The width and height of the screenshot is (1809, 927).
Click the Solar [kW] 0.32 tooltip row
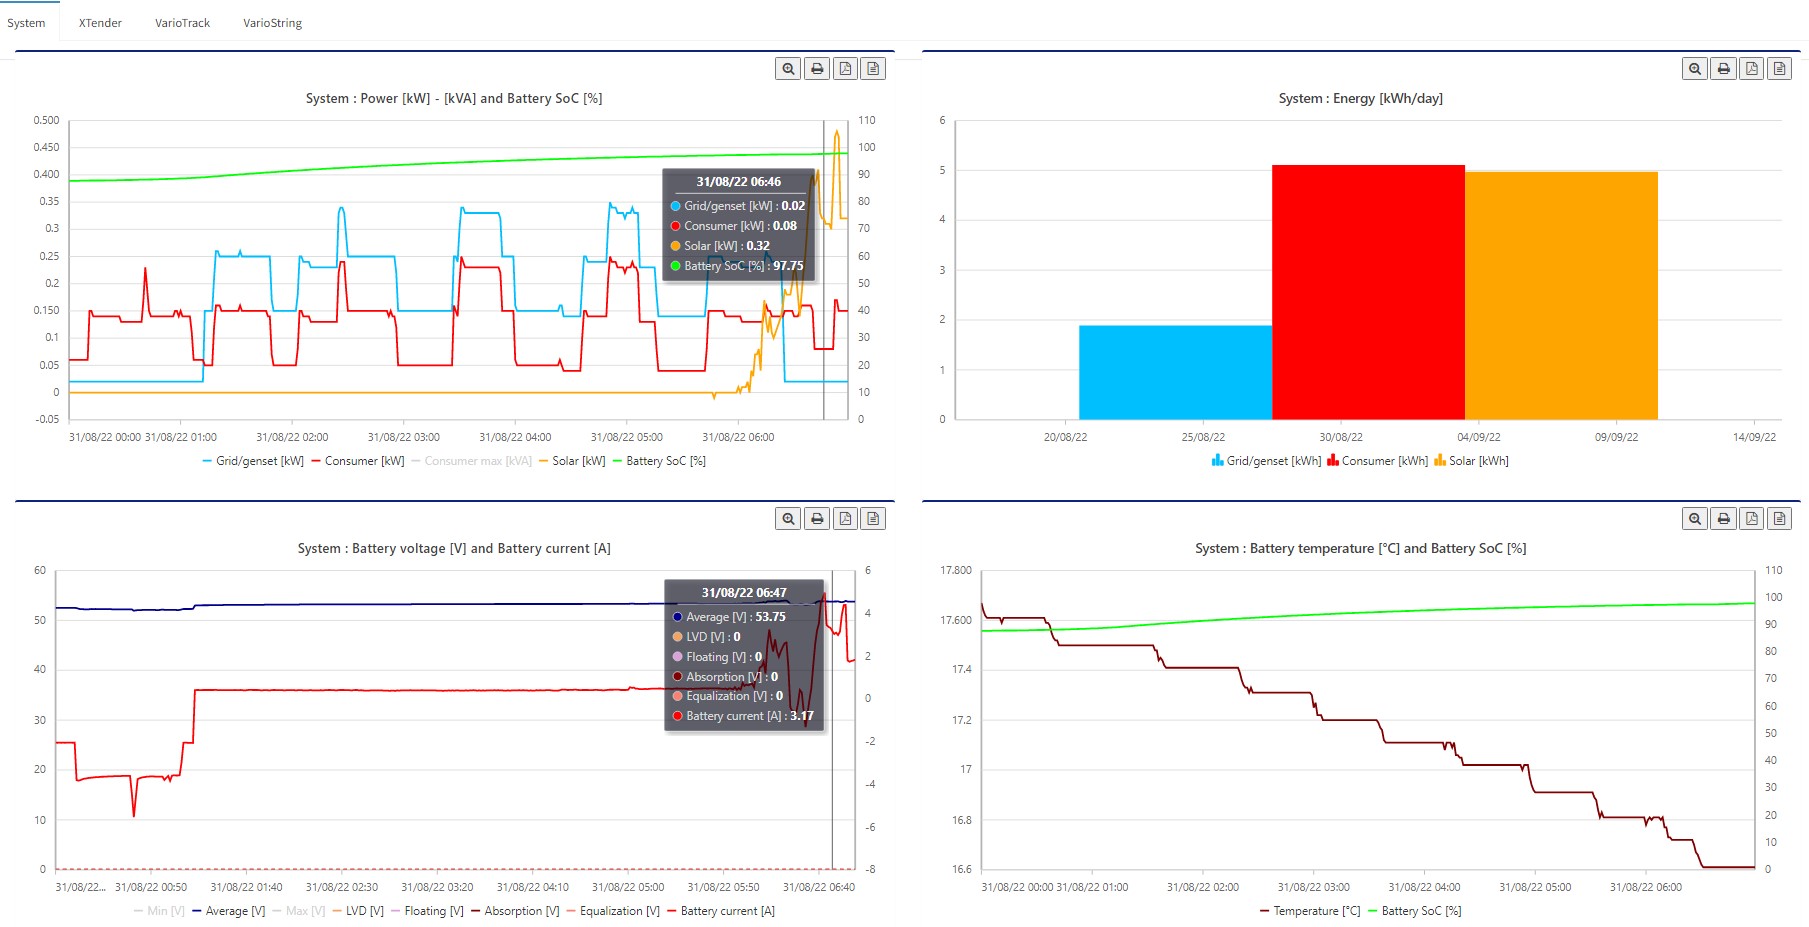click(x=720, y=246)
